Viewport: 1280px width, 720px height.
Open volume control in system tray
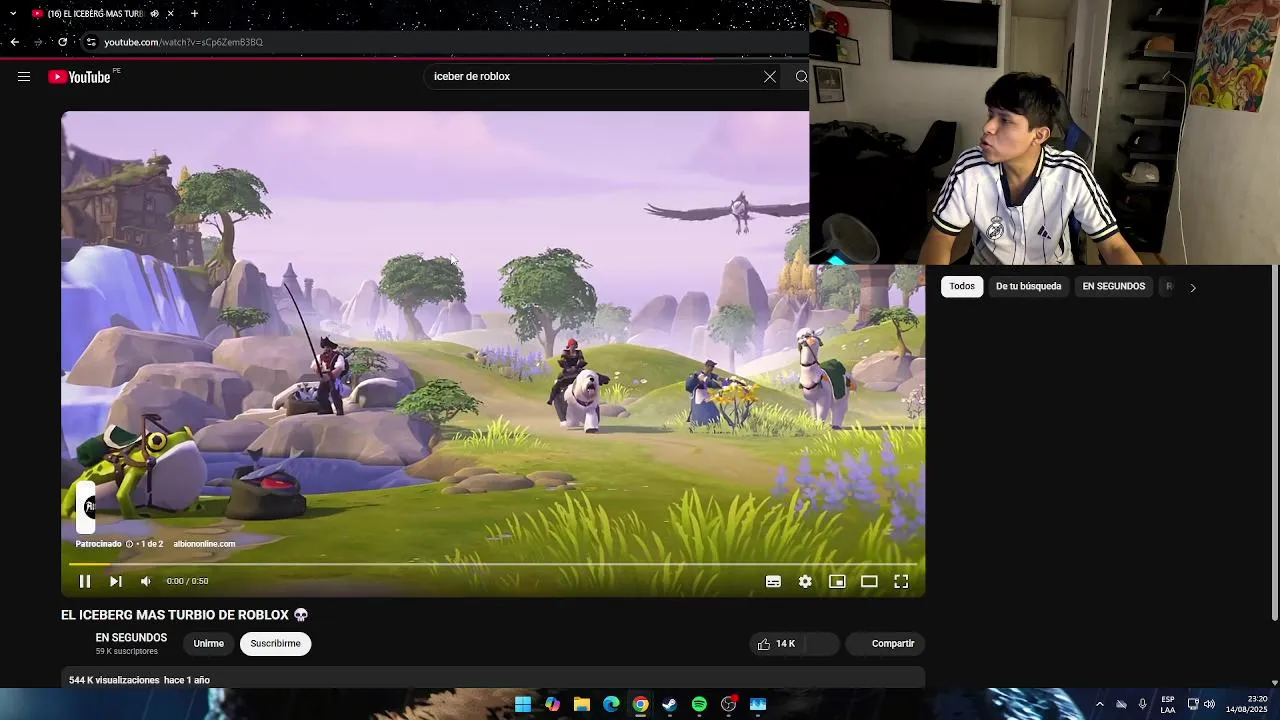coord(1210,704)
